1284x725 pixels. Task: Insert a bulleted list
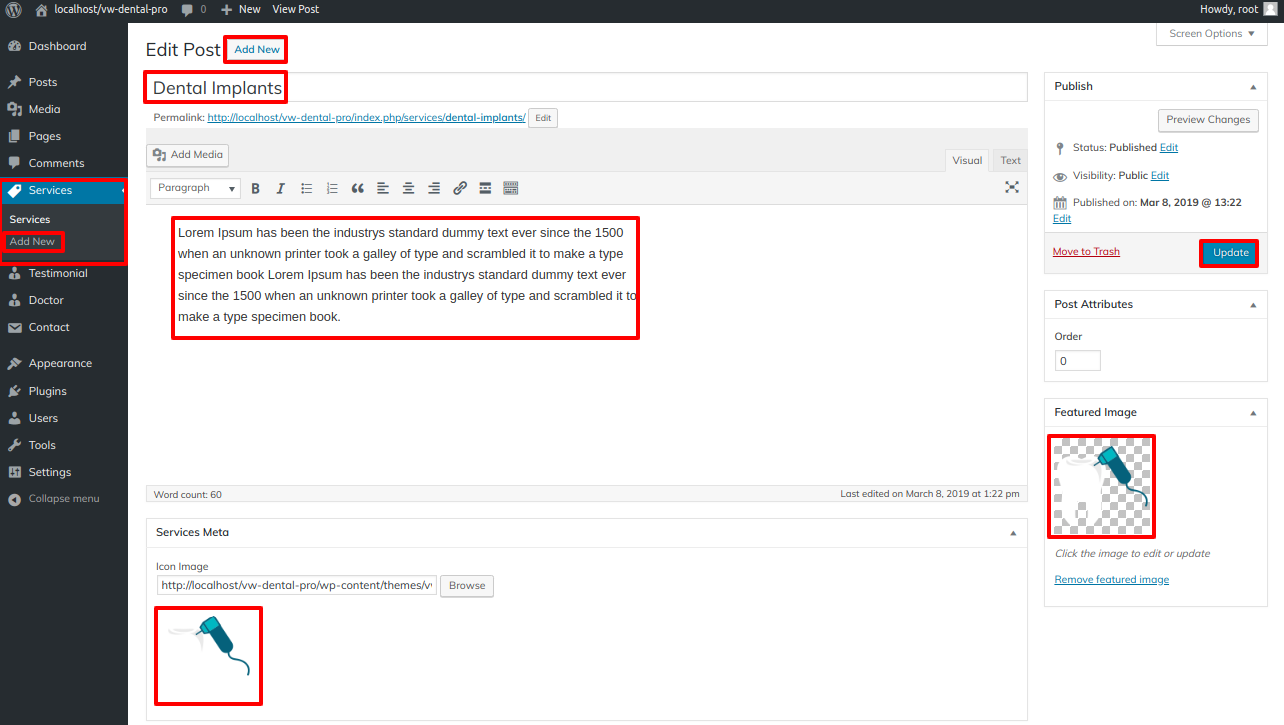[x=307, y=188]
